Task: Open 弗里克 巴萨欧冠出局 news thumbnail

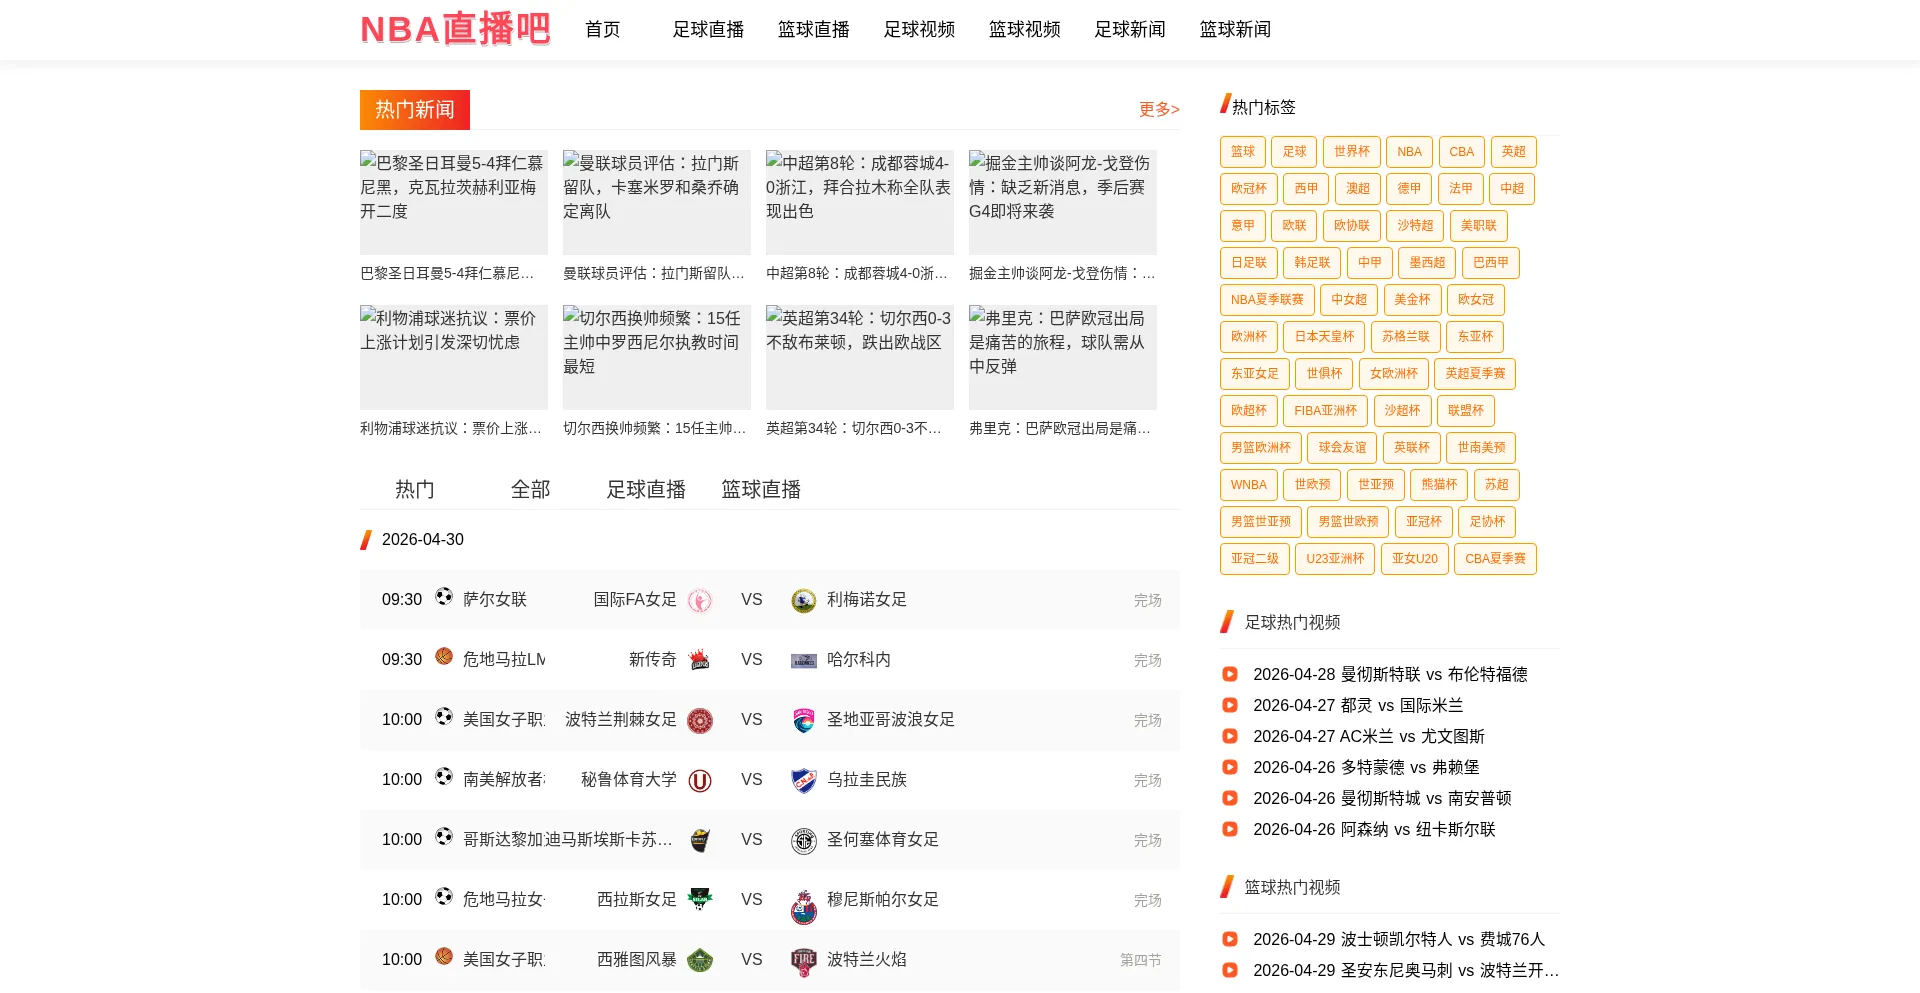Action: (x=1063, y=357)
